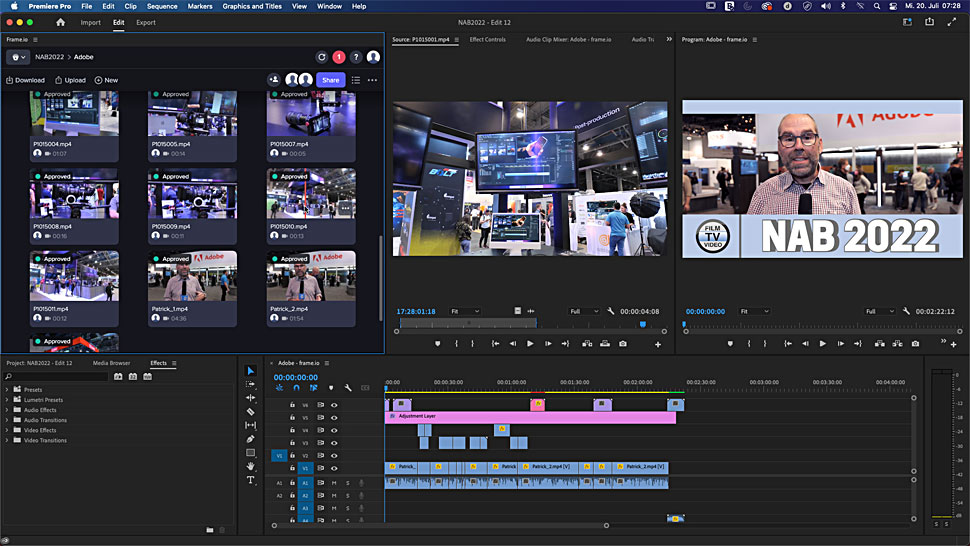
Task: Select the Selection arrow tool
Action: point(251,370)
